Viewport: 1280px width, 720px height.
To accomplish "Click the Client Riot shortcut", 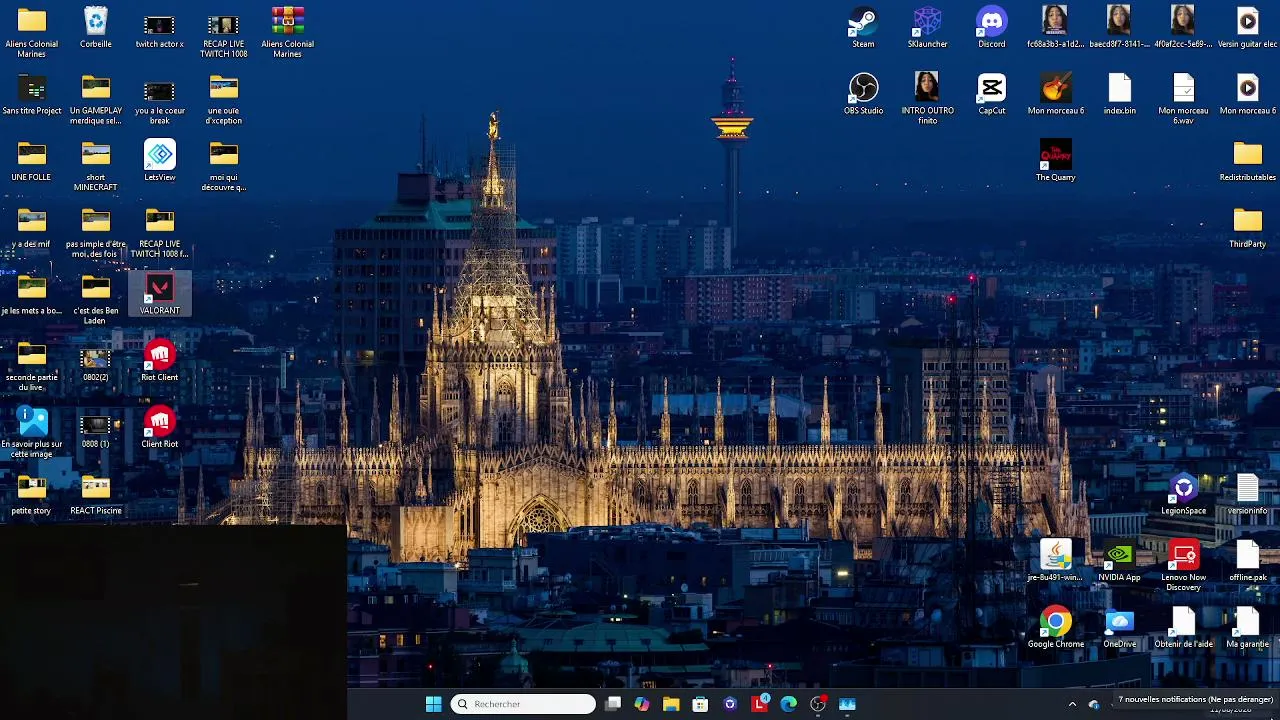I will tap(160, 422).
